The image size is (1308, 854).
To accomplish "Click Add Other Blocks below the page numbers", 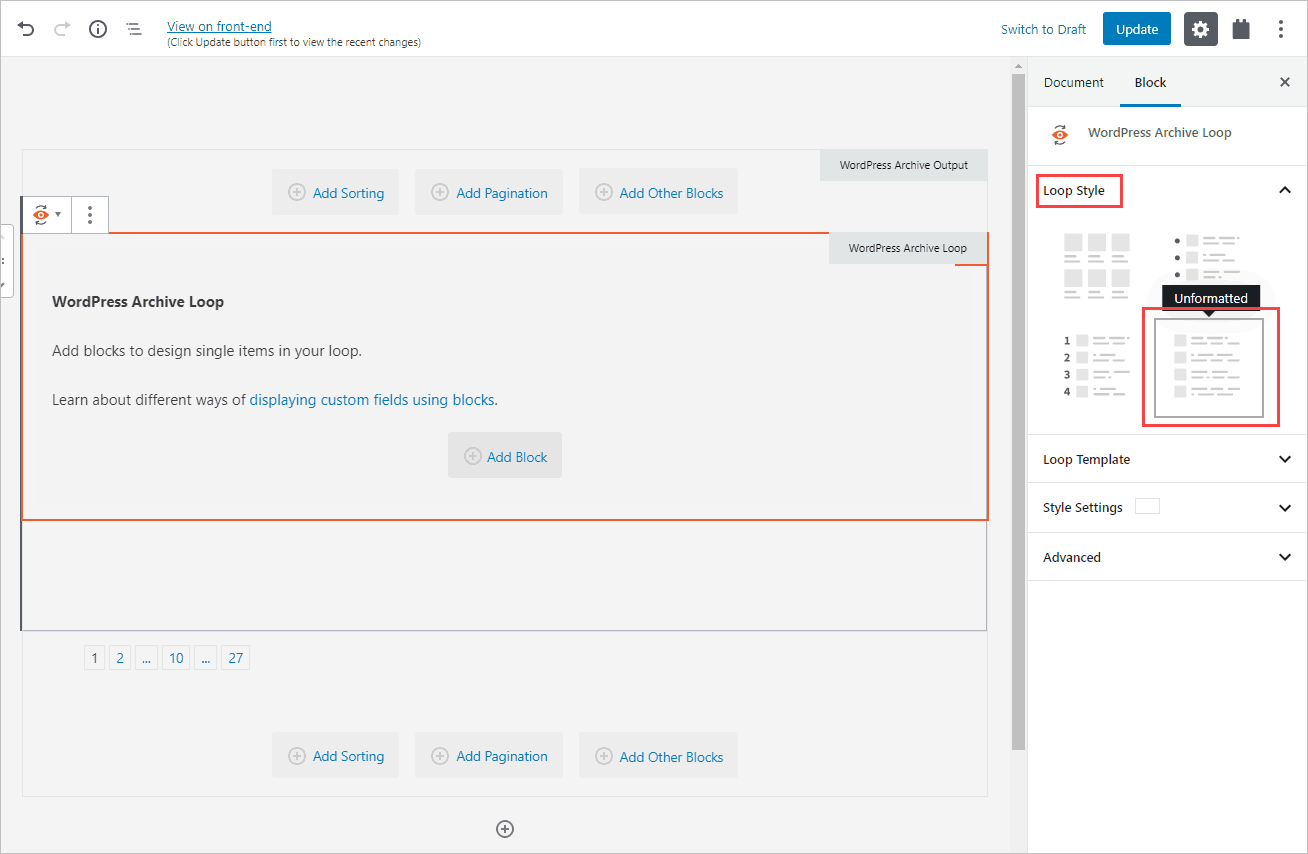I will point(658,756).
